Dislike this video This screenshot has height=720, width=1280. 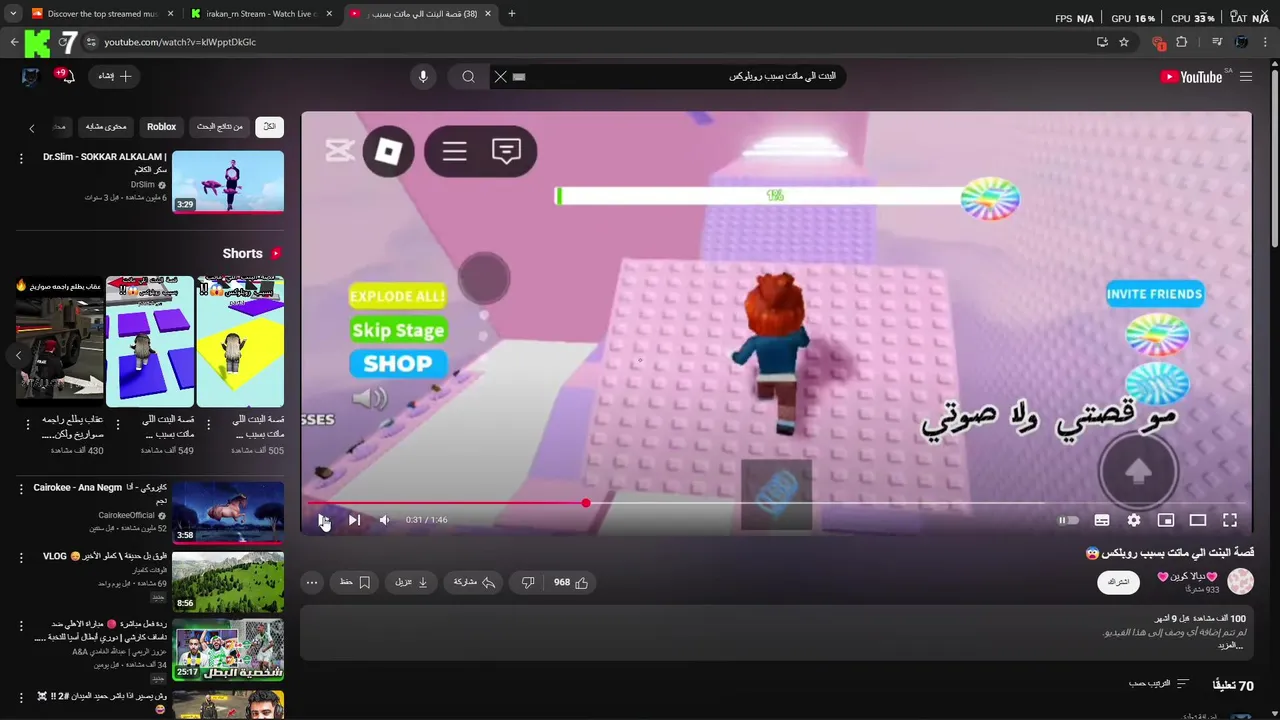(x=528, y=582)
